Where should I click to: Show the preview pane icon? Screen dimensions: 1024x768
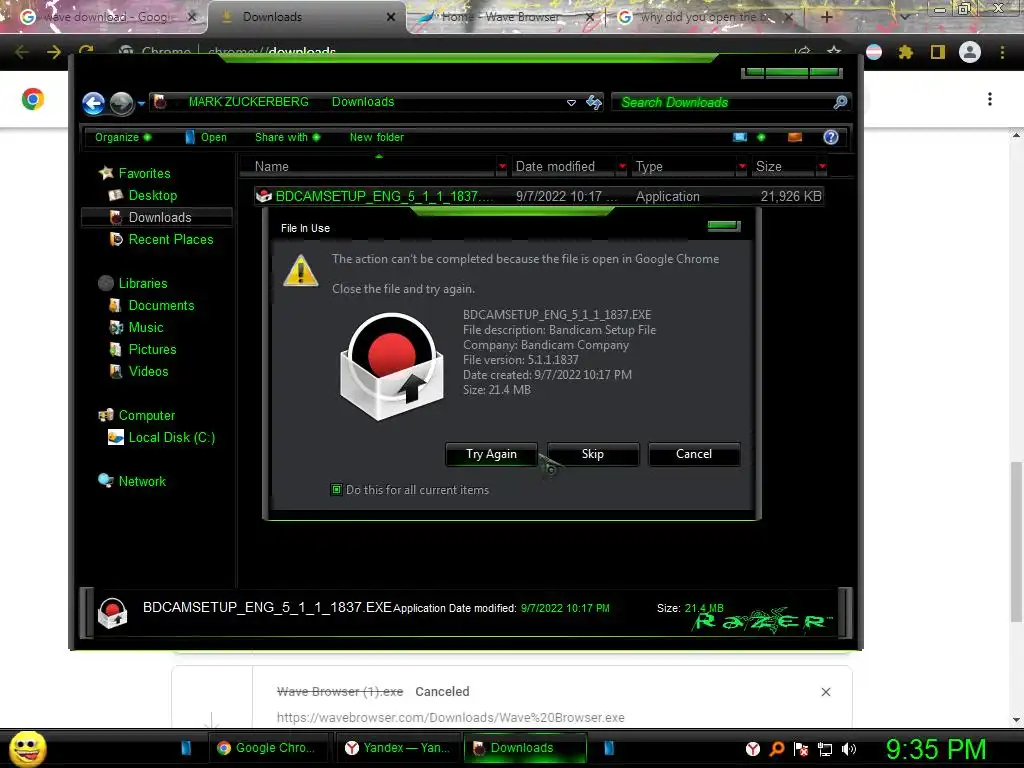[x=795, y=137]
